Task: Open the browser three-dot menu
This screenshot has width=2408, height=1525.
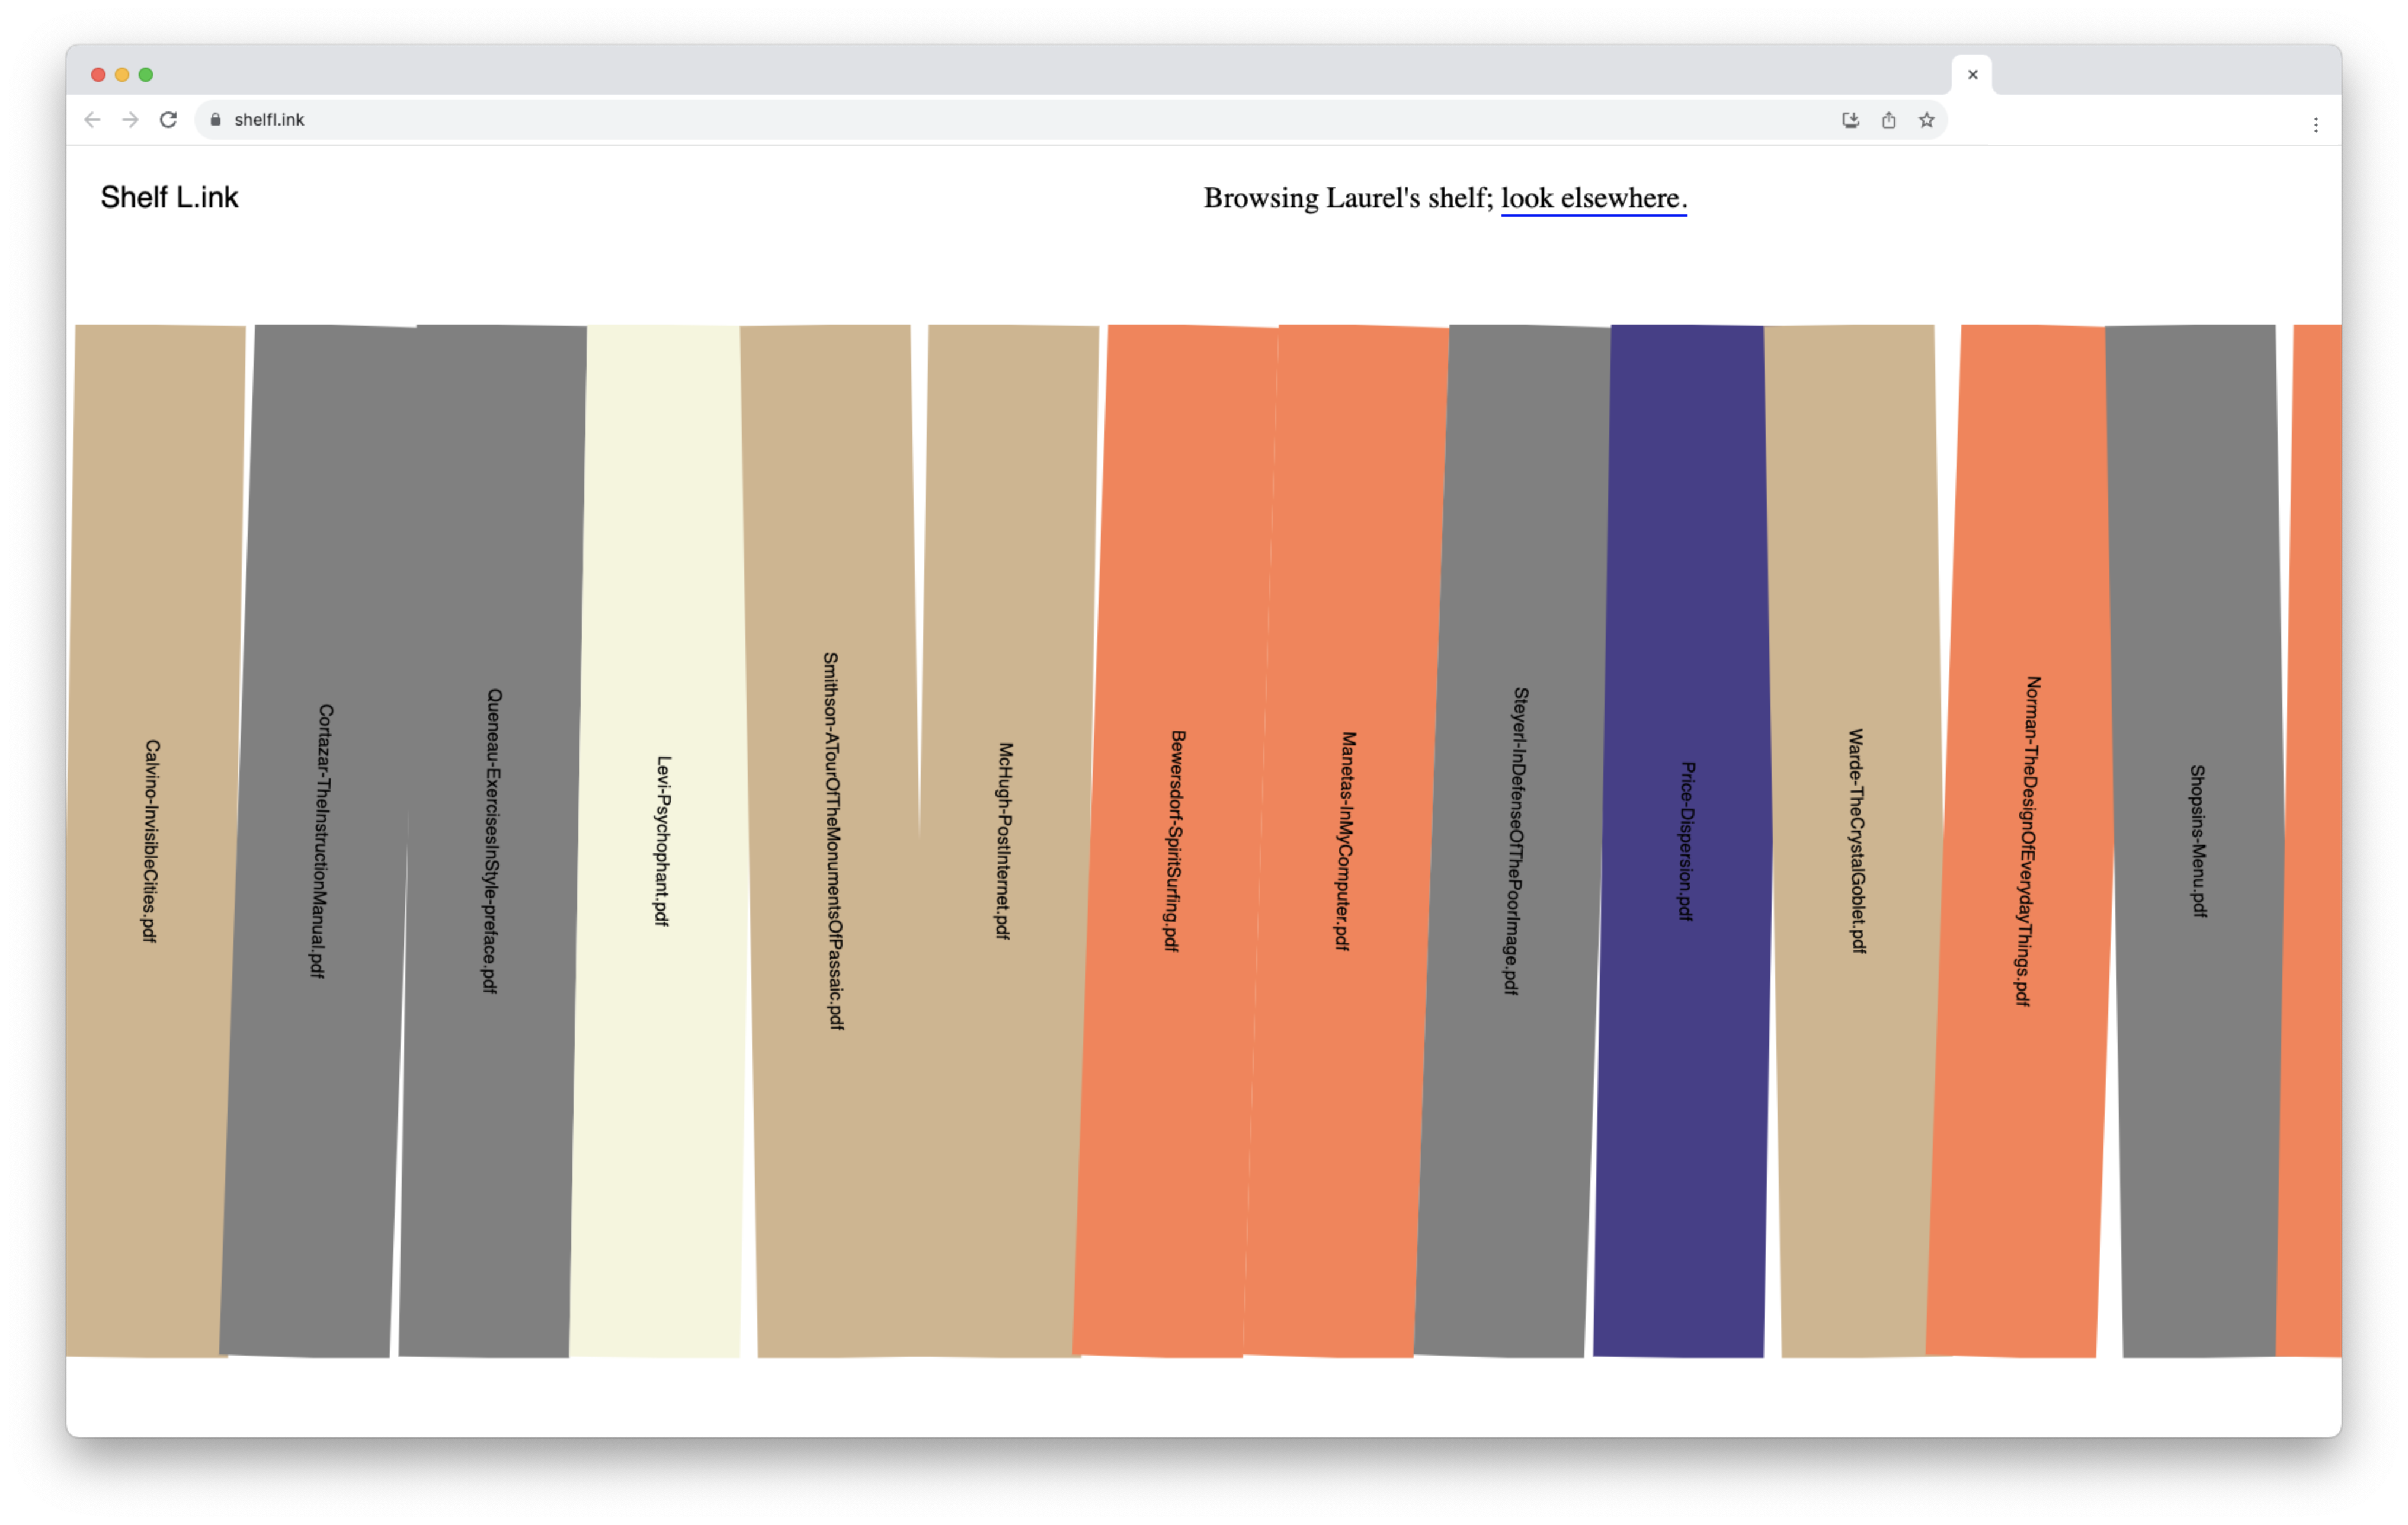Action: tap(2315, 125)
